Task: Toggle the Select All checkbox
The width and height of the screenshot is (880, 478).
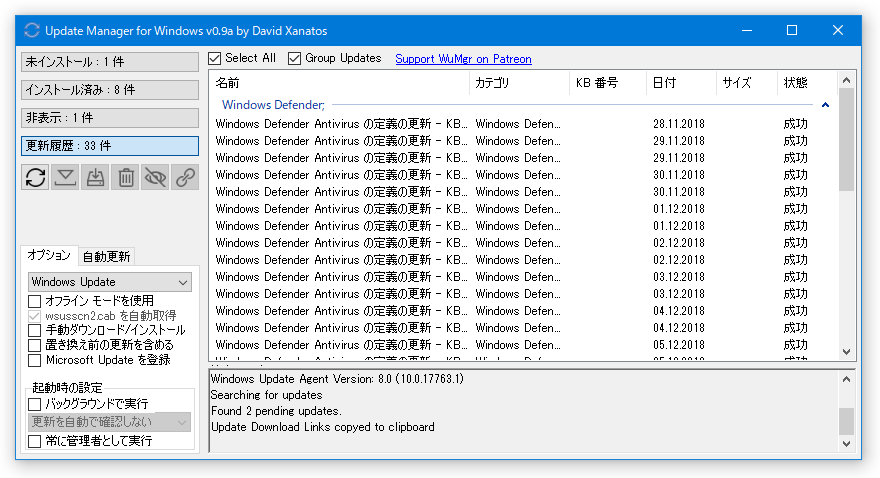Action: [x=214, y=58]
